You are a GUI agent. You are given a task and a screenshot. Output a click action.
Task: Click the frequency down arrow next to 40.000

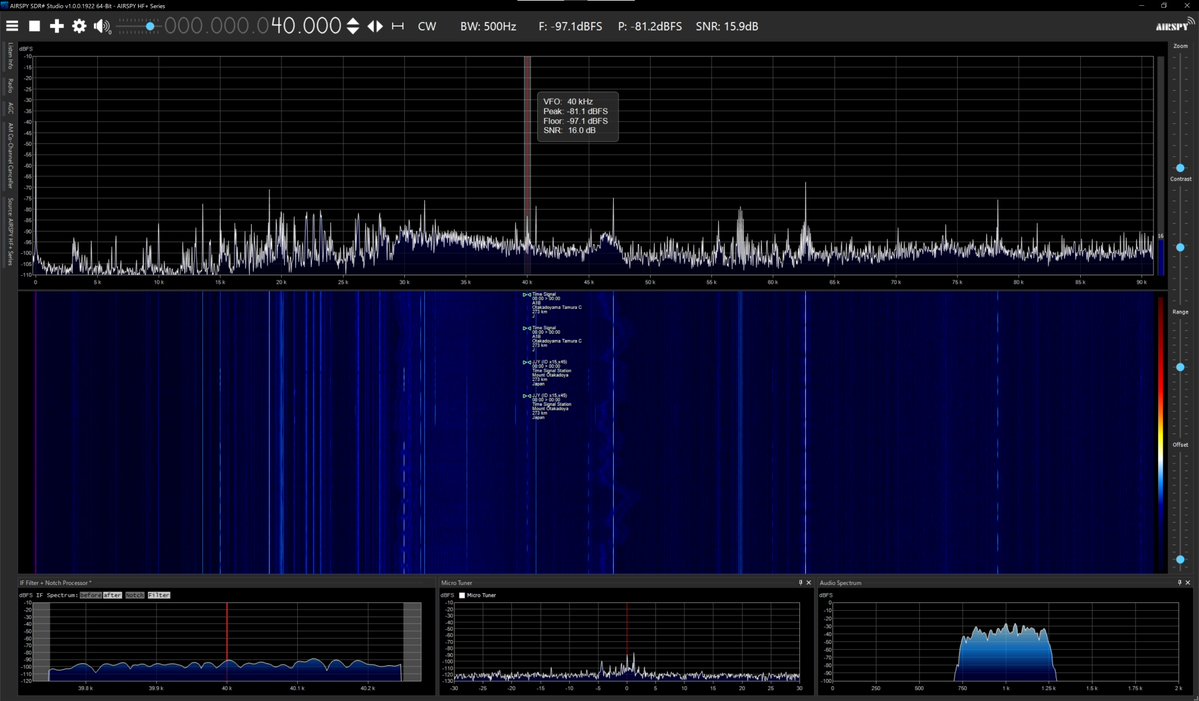pos(353,31)
